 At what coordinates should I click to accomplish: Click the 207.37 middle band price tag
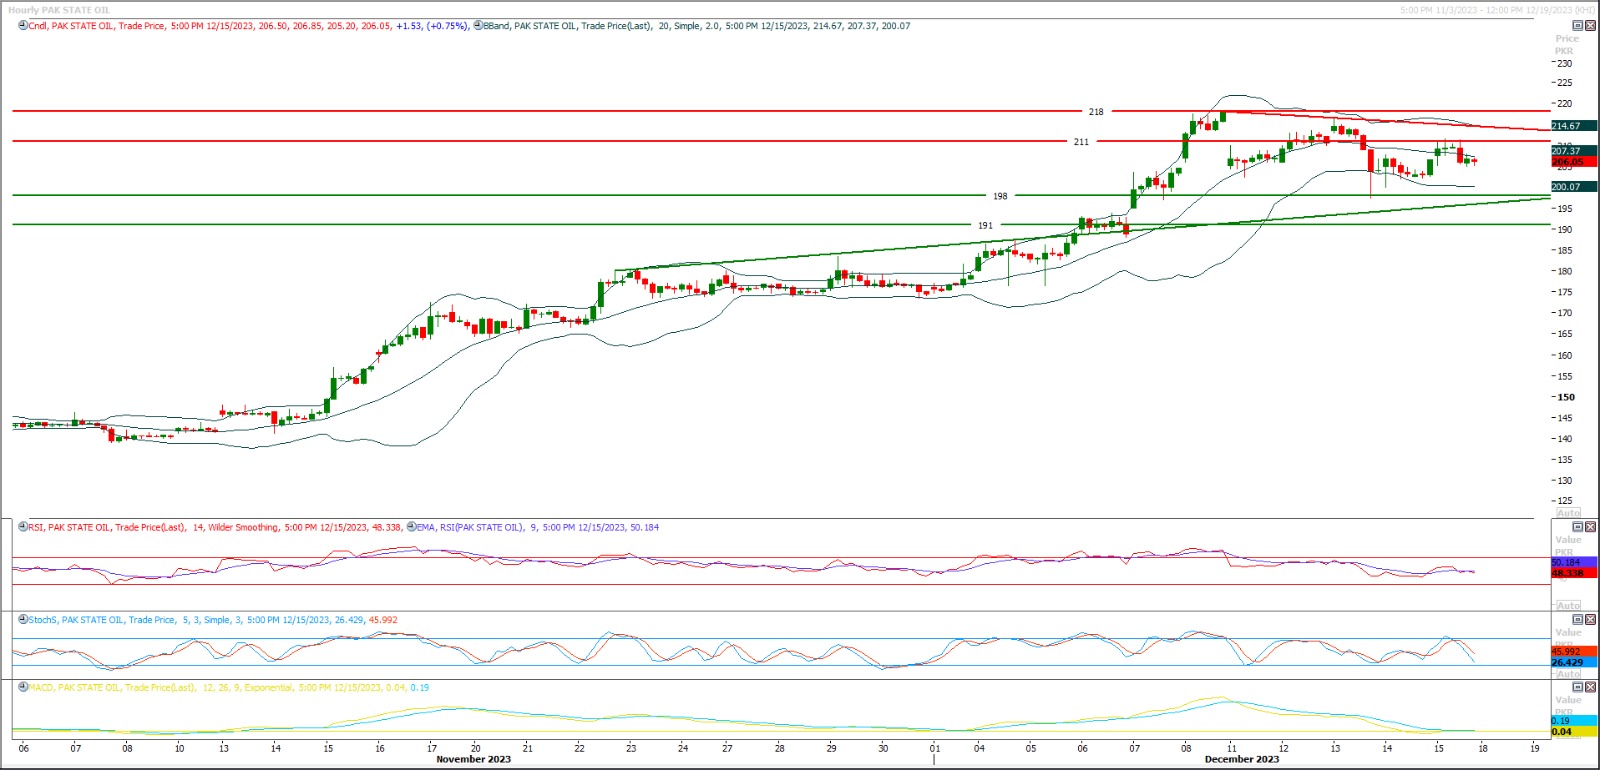click(1574, 151)
